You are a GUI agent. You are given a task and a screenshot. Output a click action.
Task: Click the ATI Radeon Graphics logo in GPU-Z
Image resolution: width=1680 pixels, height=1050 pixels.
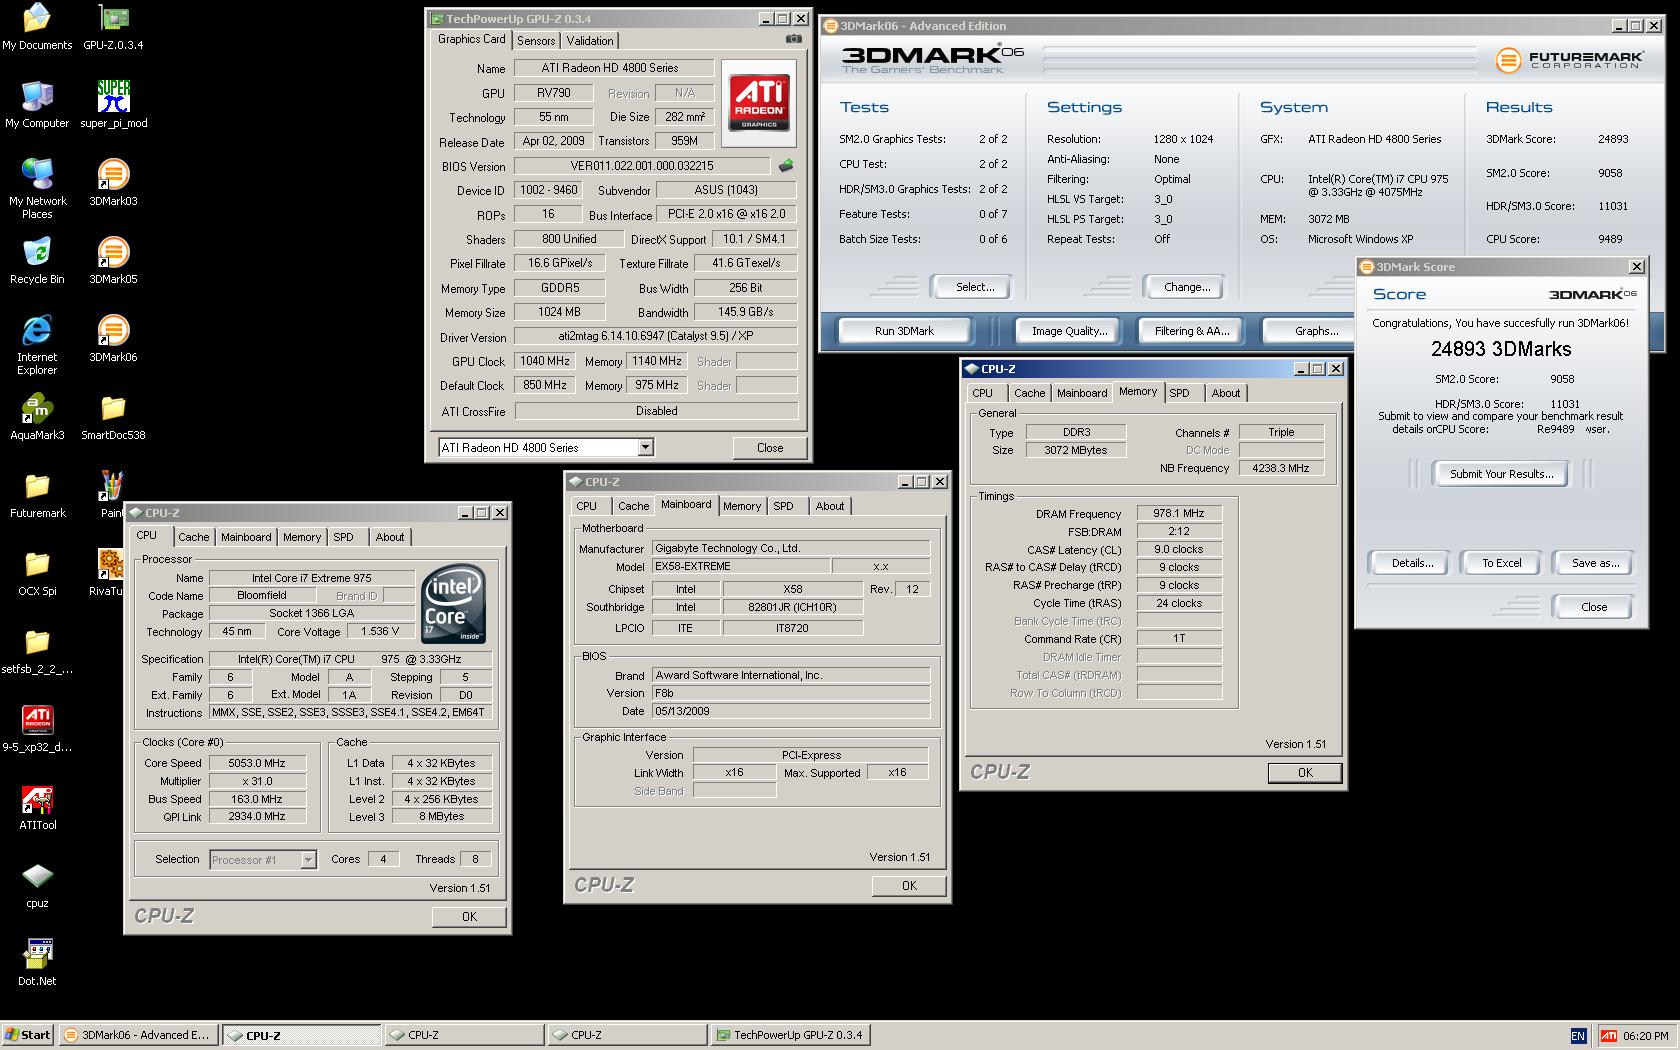pos(759,103)
